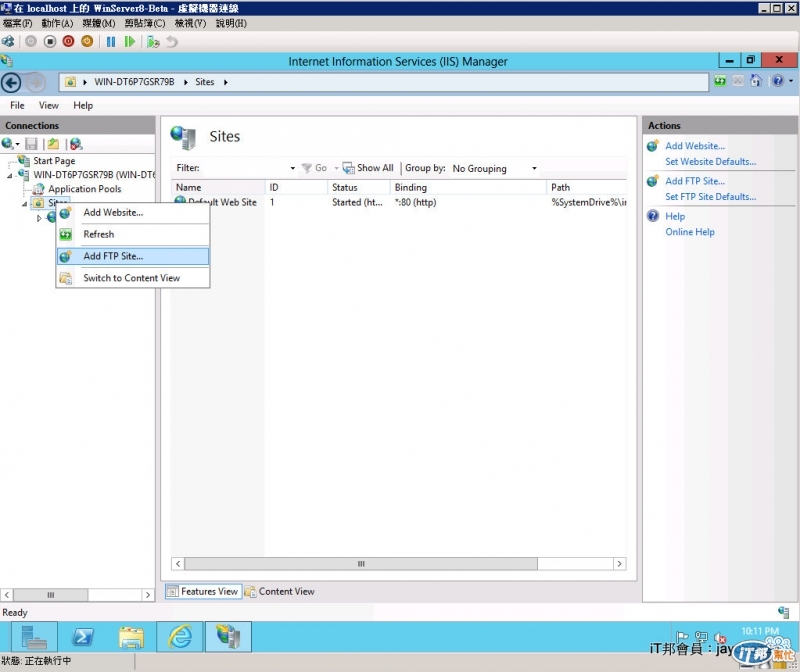Screen dimensions: 800x672
Task: Open the 檔案(F) menu in VM window
Action: click(17, 23)
